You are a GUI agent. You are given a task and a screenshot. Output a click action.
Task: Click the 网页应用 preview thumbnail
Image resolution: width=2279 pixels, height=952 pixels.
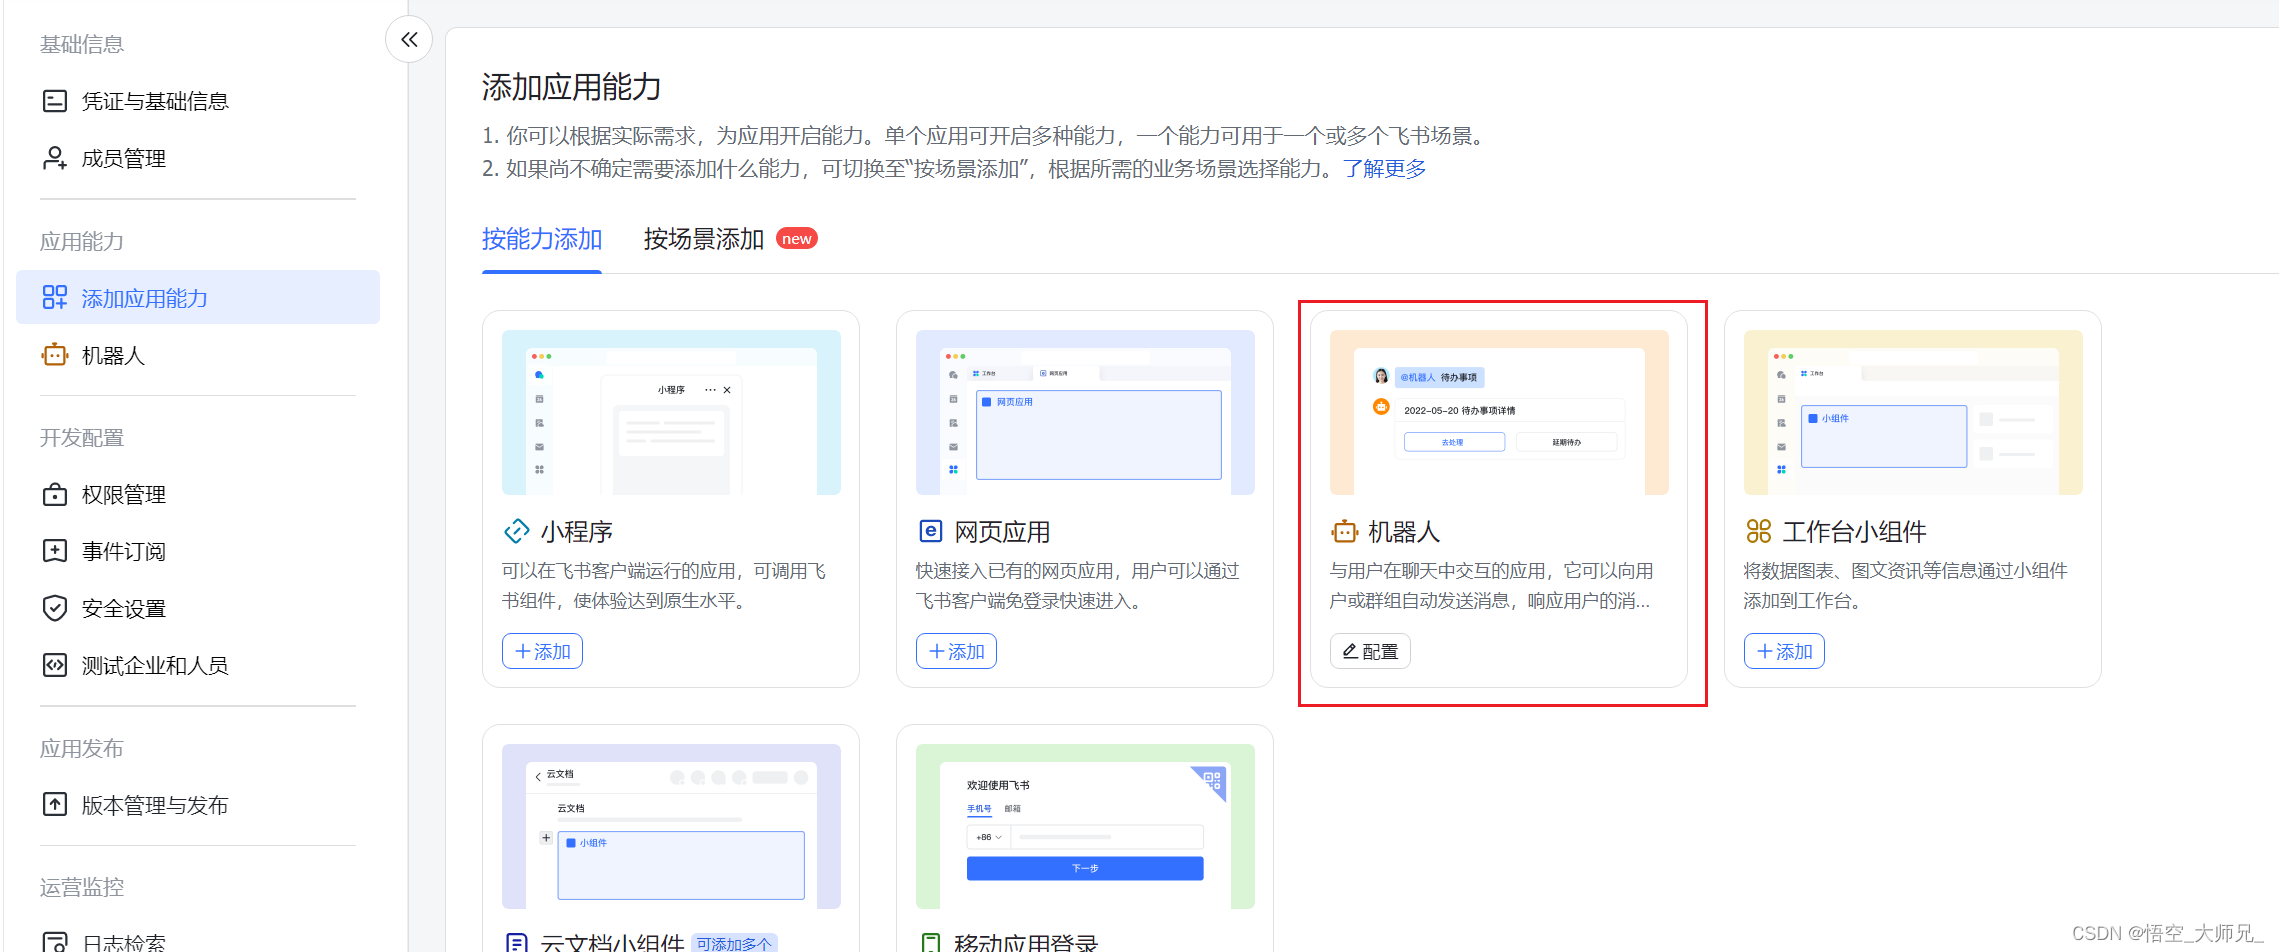[1085, 412]
